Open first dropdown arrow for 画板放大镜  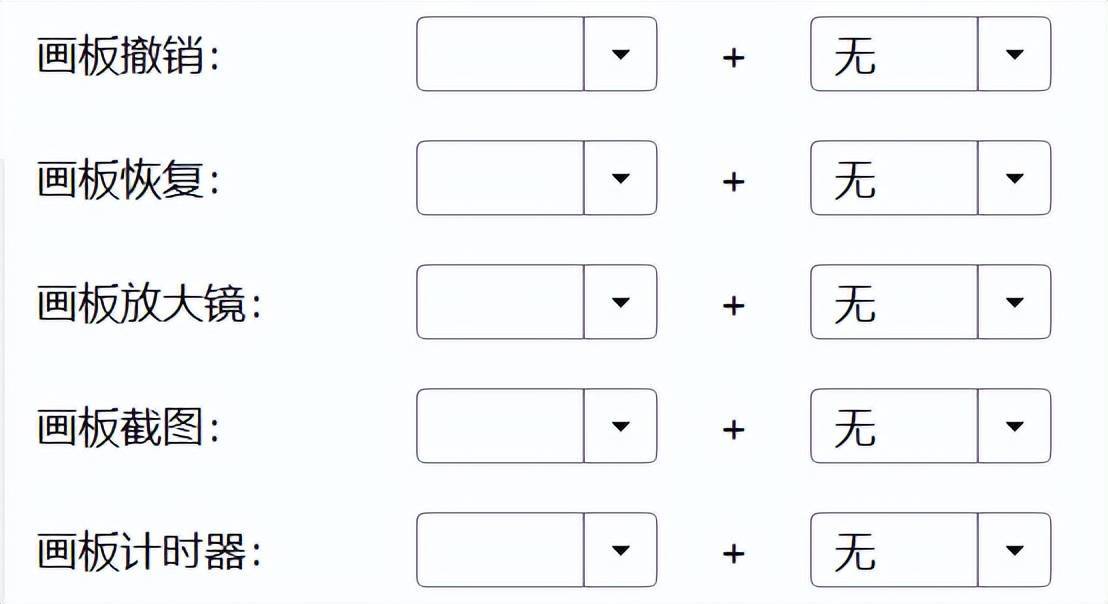(620, 302)
